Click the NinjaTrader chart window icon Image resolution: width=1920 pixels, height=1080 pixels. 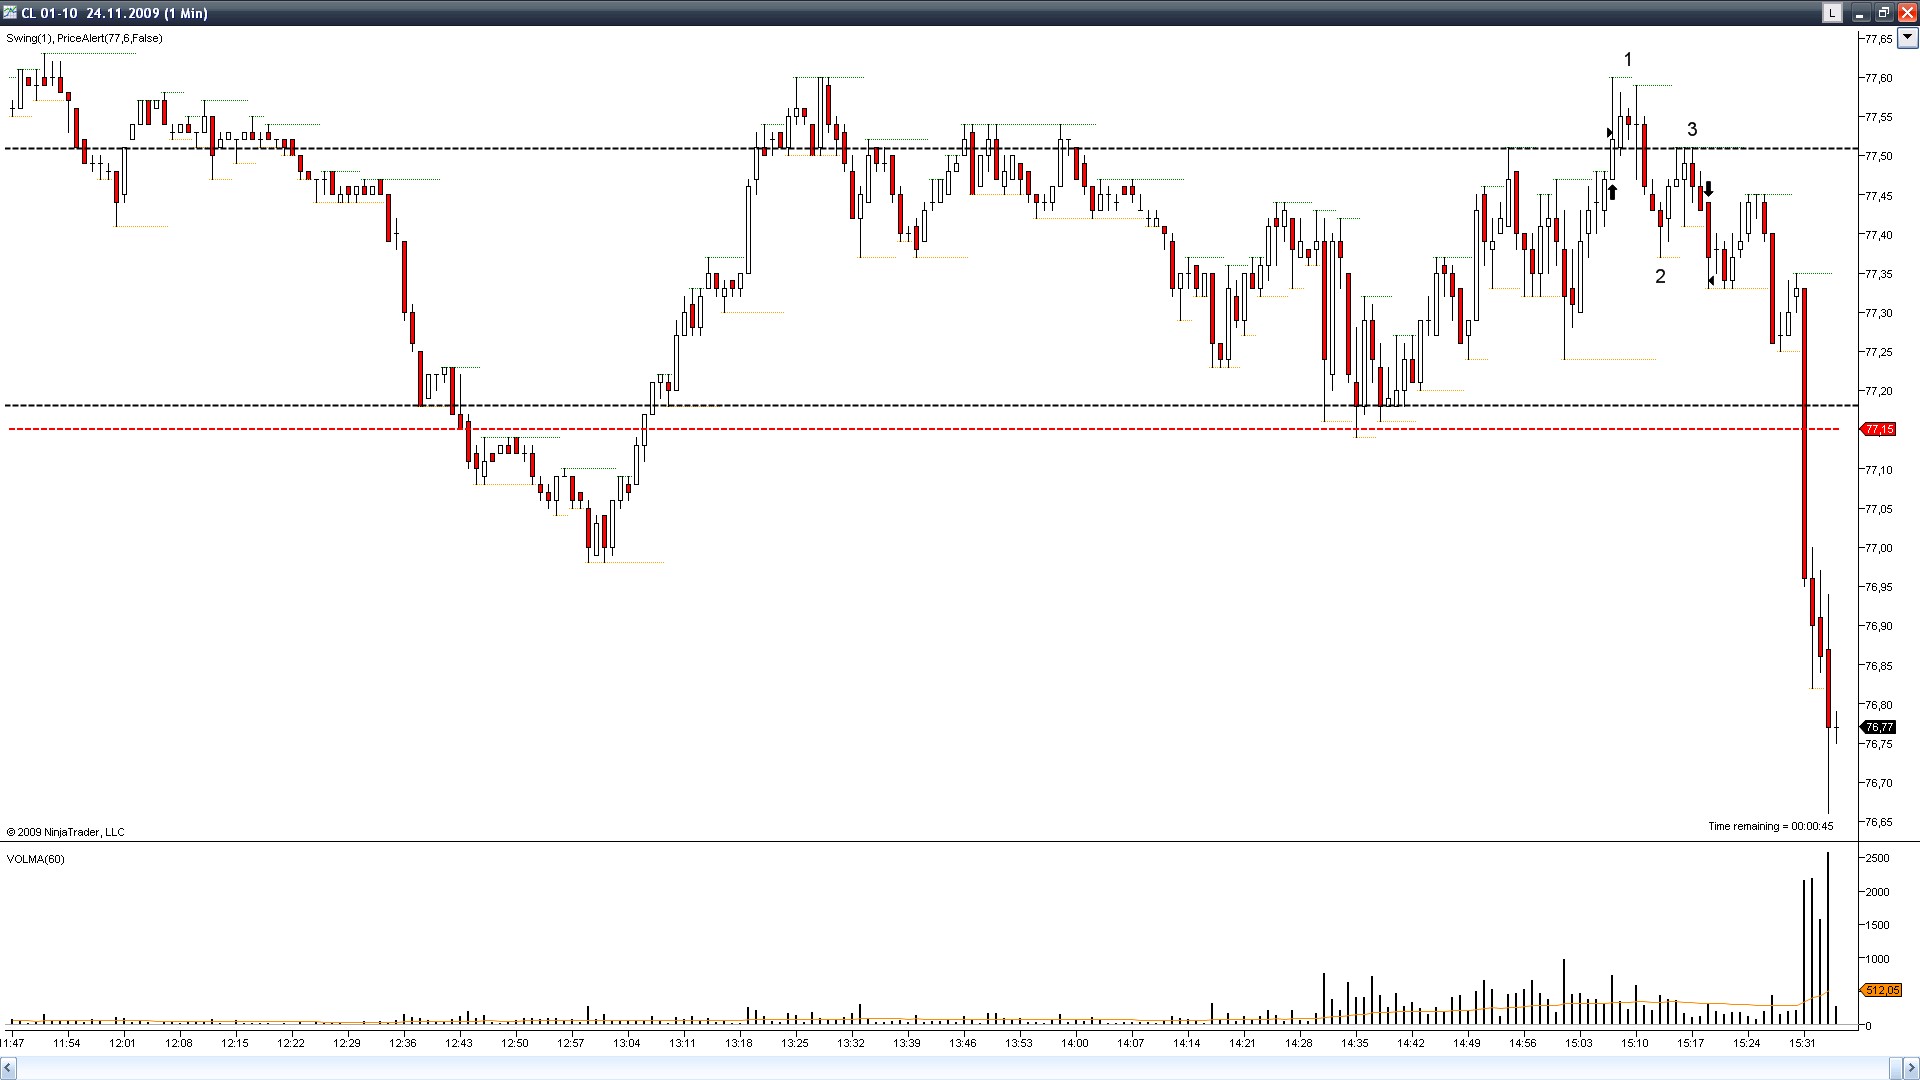[x=9, y=13]
